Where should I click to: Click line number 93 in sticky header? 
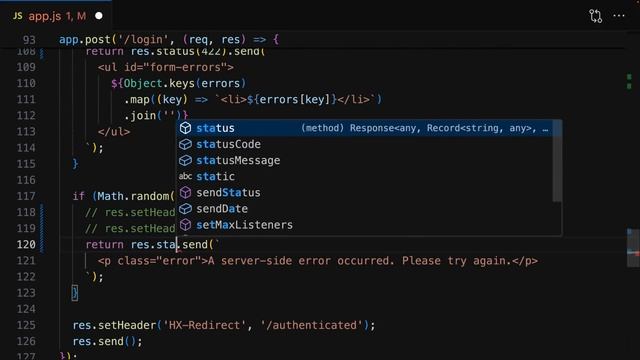click(29, 40)
